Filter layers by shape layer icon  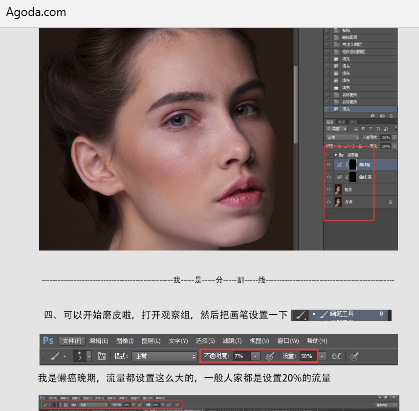pos(378,129)
